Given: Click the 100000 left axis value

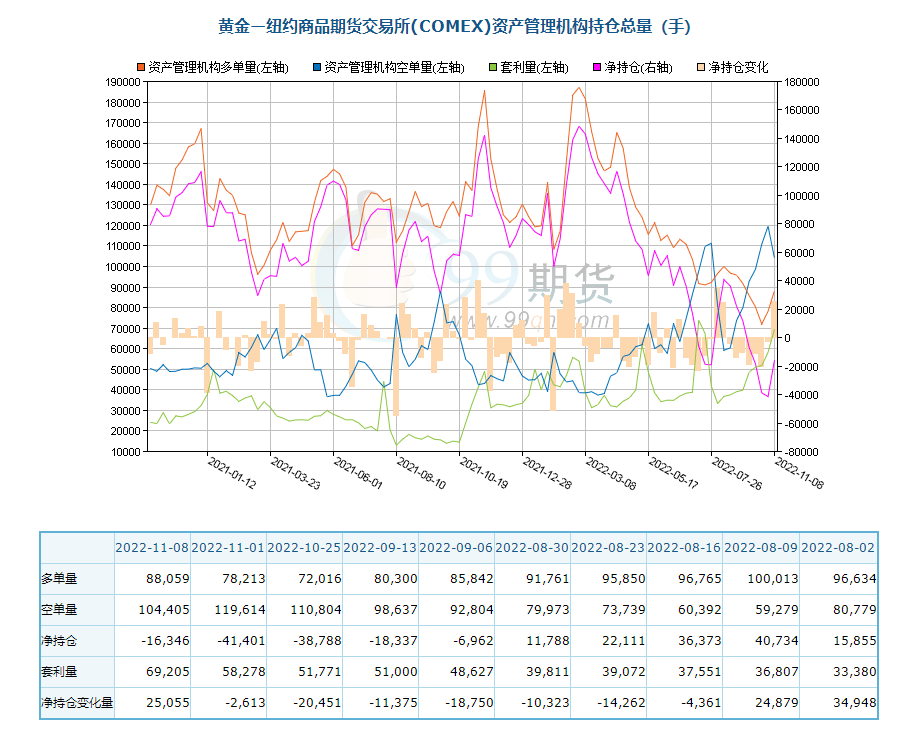Looking at the screenshot, I should click(x=123, y=267).
